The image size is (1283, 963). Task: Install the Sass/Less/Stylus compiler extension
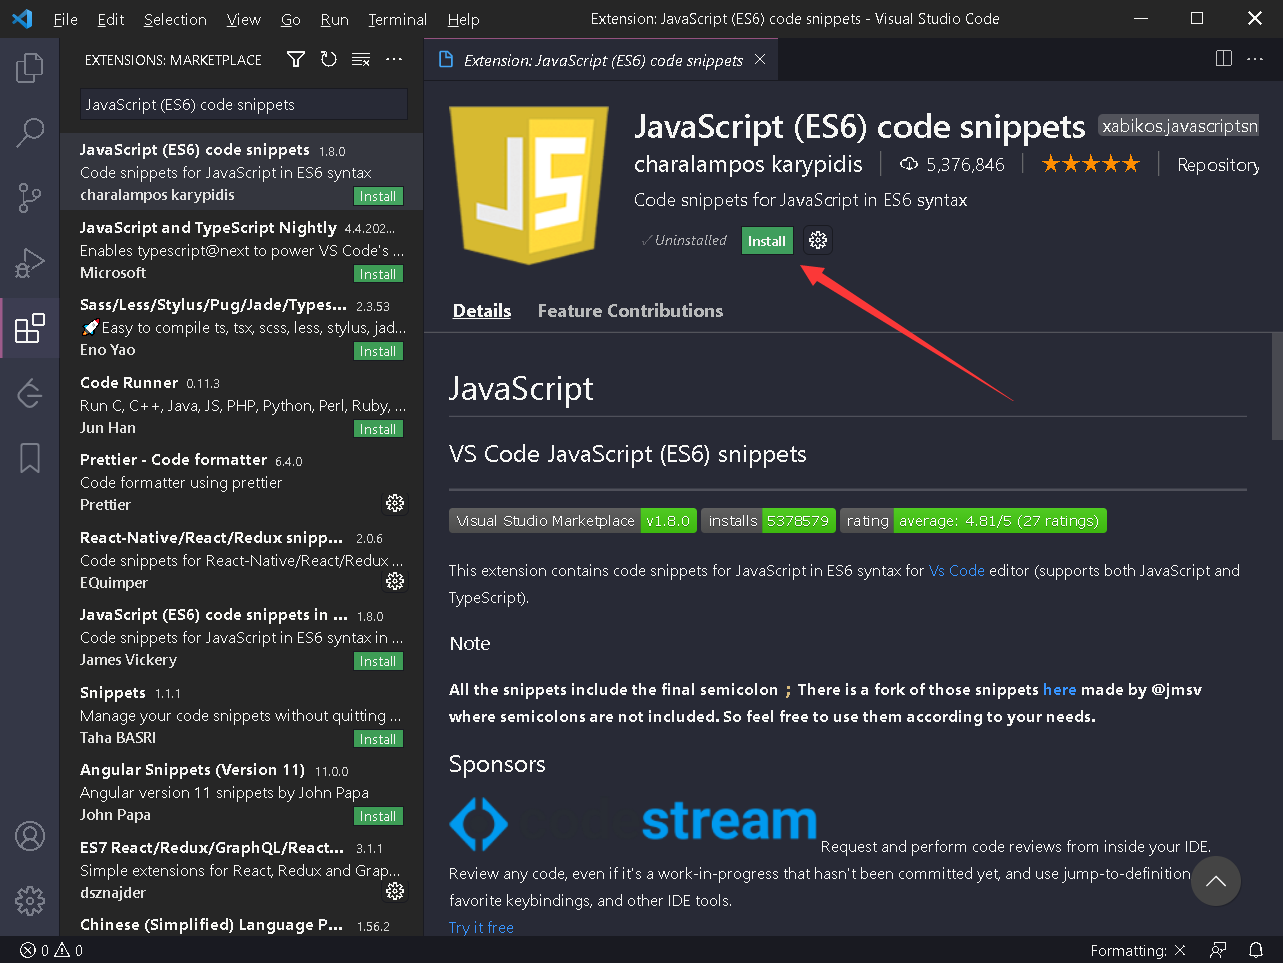[378, 351]
